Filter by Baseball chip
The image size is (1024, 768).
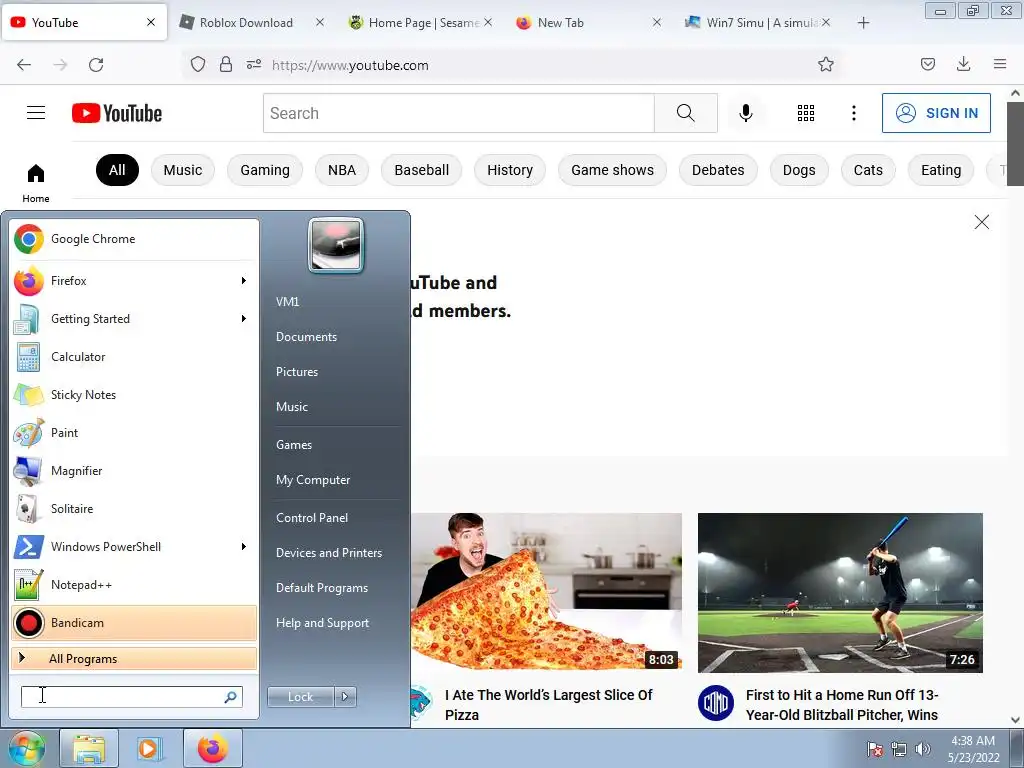(x=422, y=170)
